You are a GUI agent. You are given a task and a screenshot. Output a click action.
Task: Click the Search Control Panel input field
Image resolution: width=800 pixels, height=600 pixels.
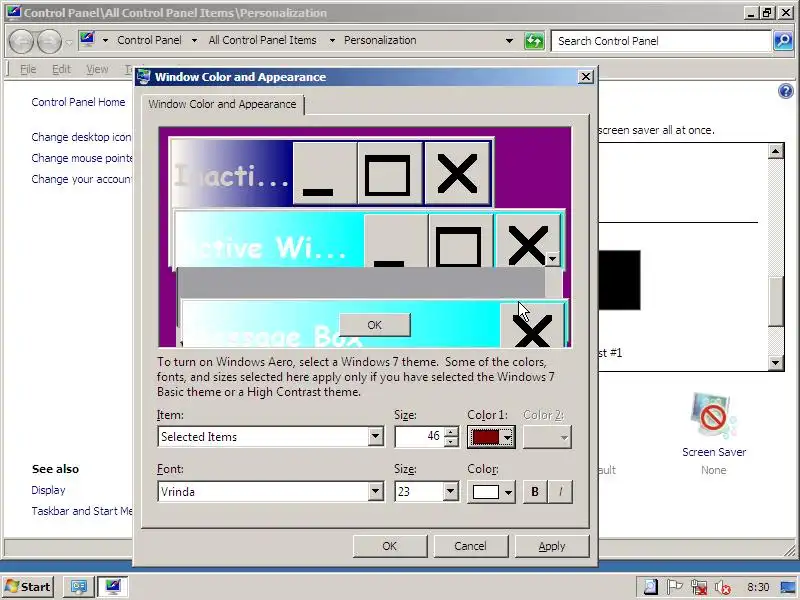(x=661, y=41)
